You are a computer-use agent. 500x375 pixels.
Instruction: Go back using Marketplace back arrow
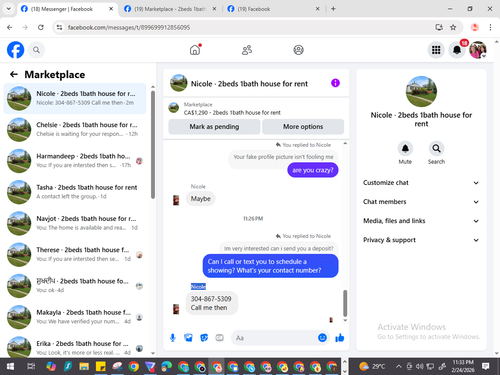14,74
